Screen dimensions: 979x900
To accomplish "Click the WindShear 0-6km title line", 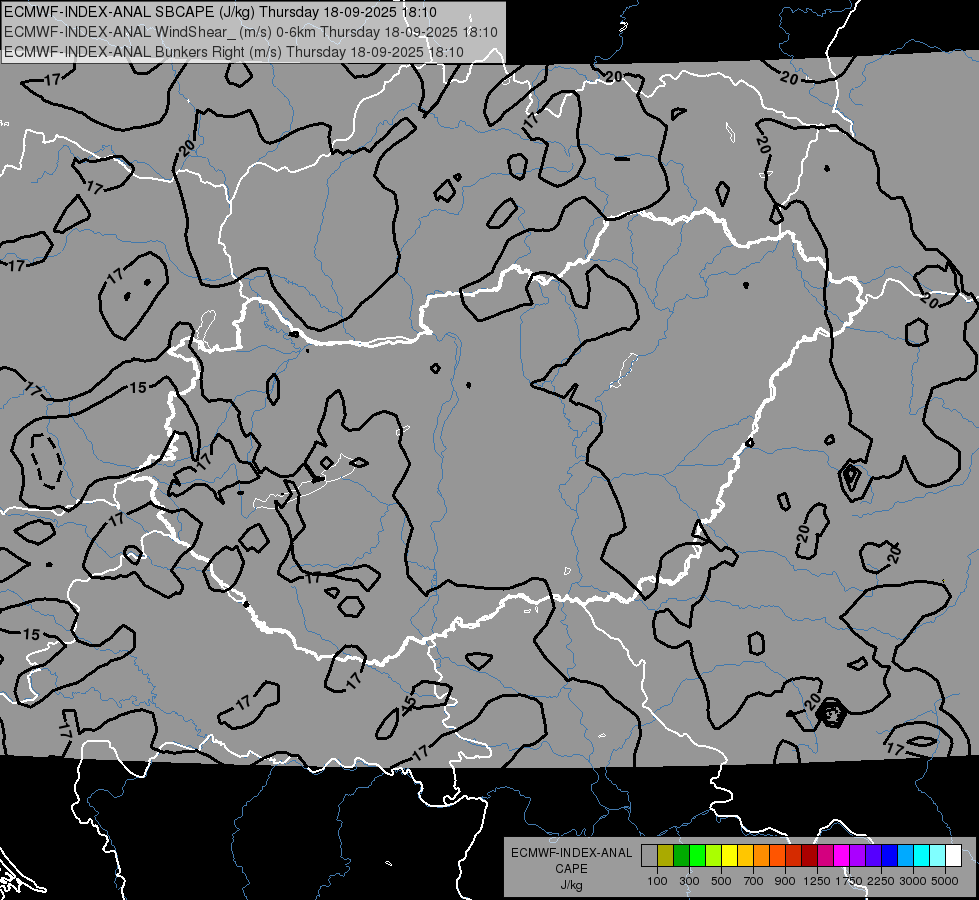I will 251,32.
